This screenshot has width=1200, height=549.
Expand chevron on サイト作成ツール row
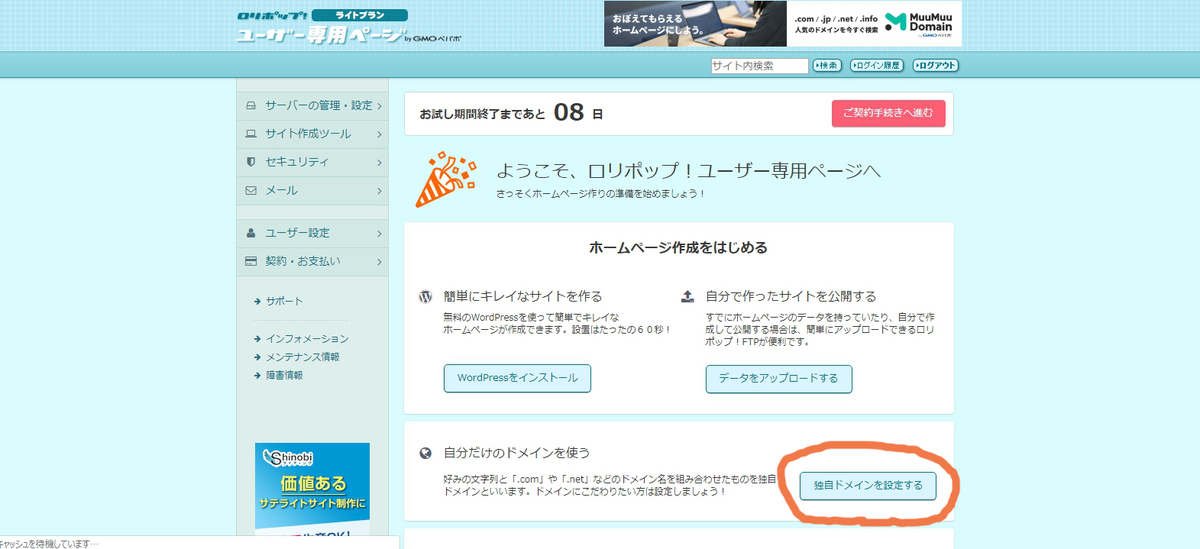[379, 134]
